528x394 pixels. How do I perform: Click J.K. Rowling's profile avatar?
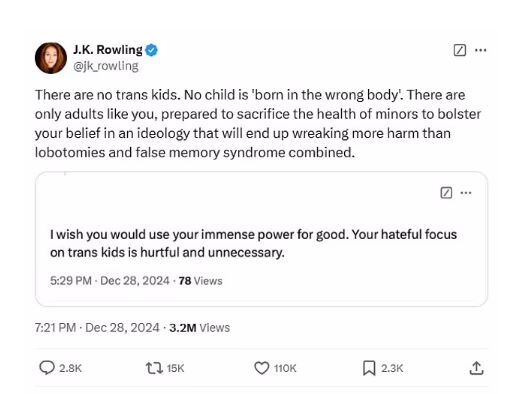51,58
